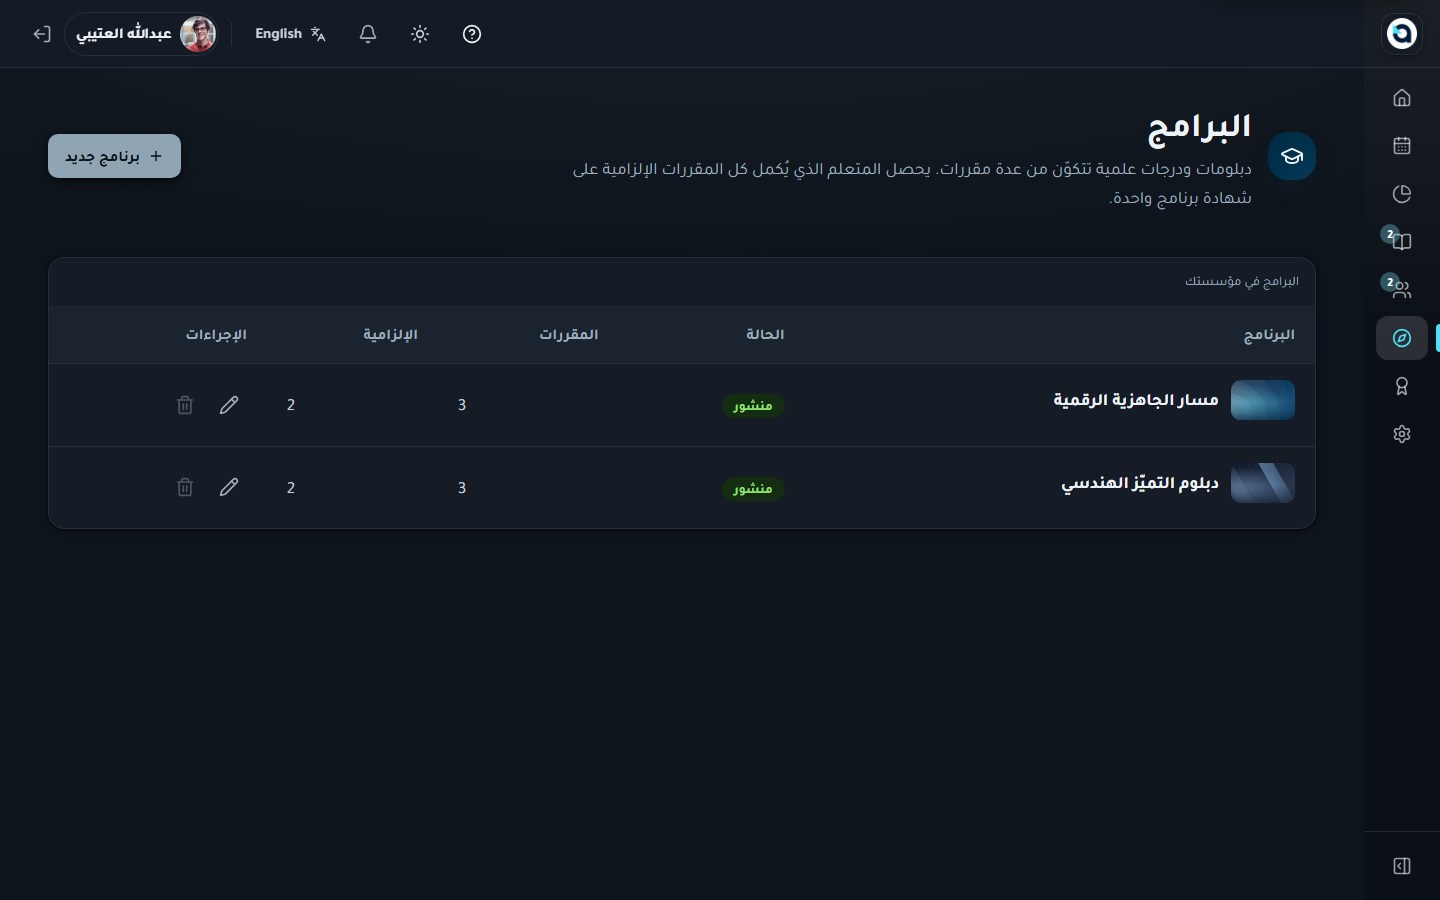Click the graduation cap icon beside title
Screen dimensions: 1440x900
(x=1292, y=156)
